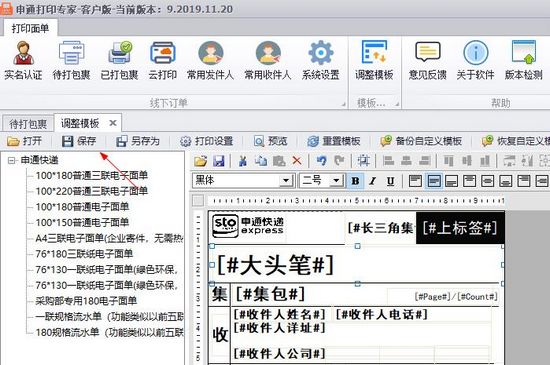Align selected elements to bottom

[x=485, y=161]
